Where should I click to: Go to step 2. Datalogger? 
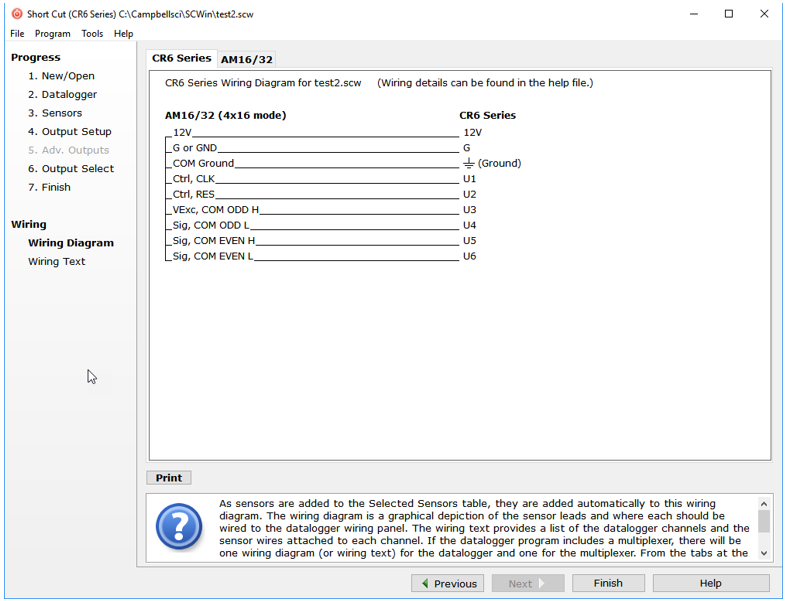pyautogui.click(x=62, y=94)
